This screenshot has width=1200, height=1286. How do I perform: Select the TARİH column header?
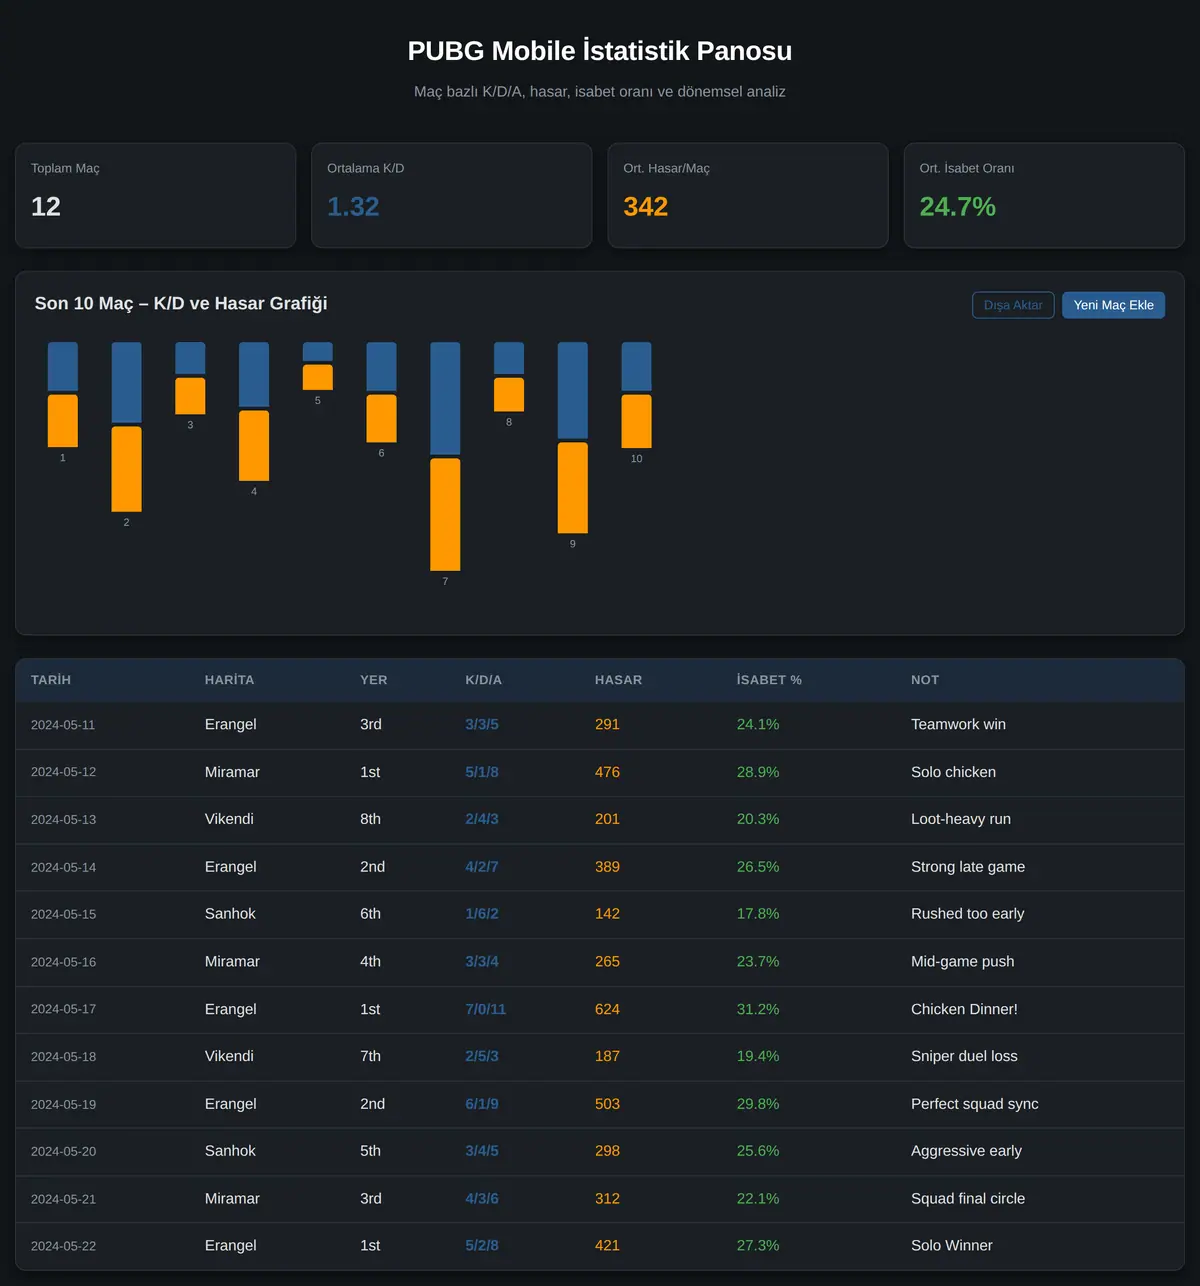click(x=51, y=680)
